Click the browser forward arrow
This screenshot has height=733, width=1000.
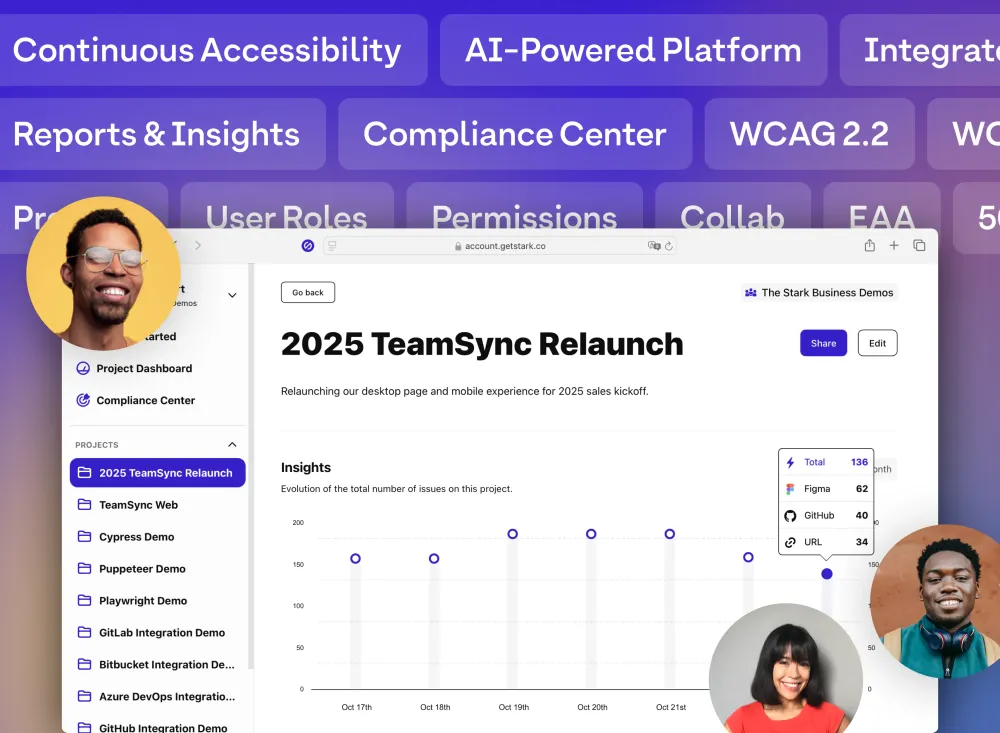[x=198, y=246]
